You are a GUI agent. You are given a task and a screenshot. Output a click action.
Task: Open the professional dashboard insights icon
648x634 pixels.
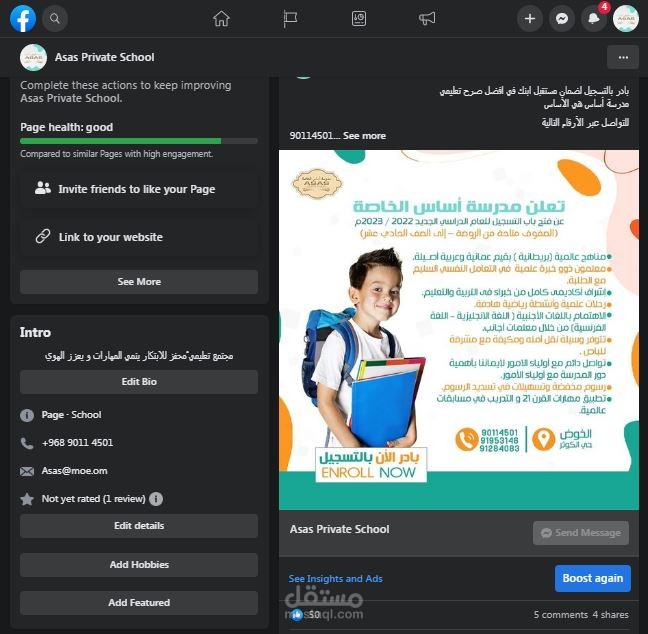click(359, 19)
